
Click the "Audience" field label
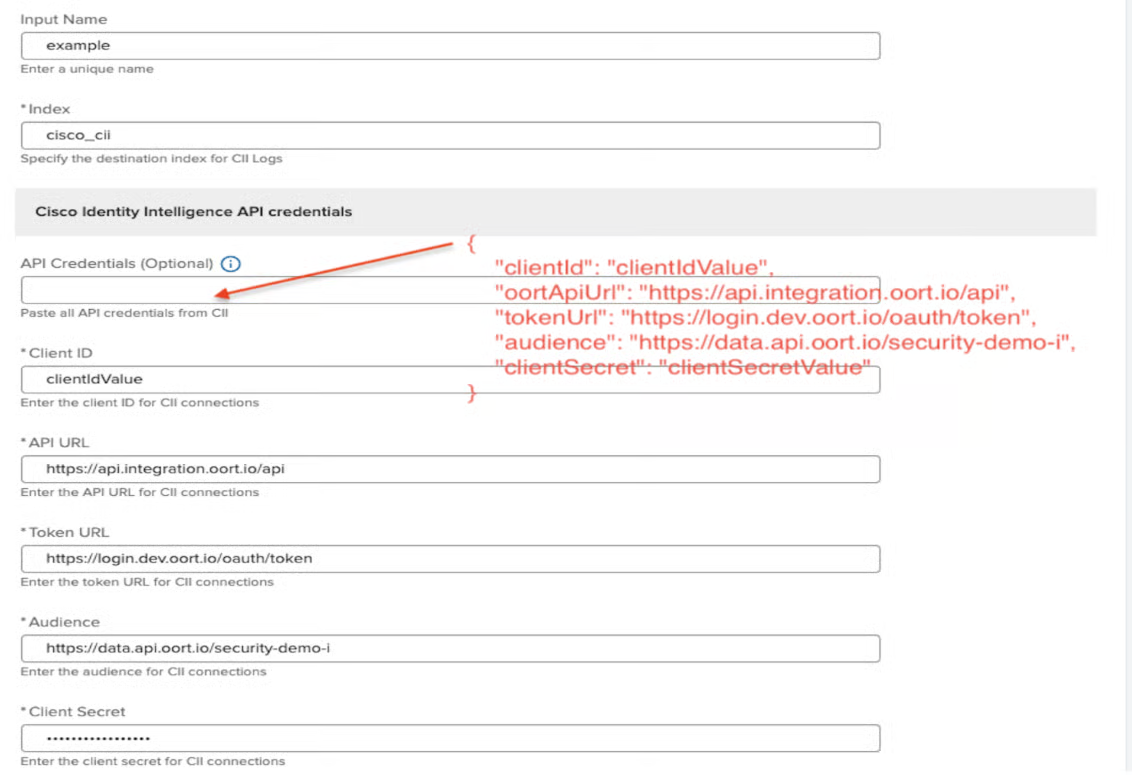tap(64, 622)
